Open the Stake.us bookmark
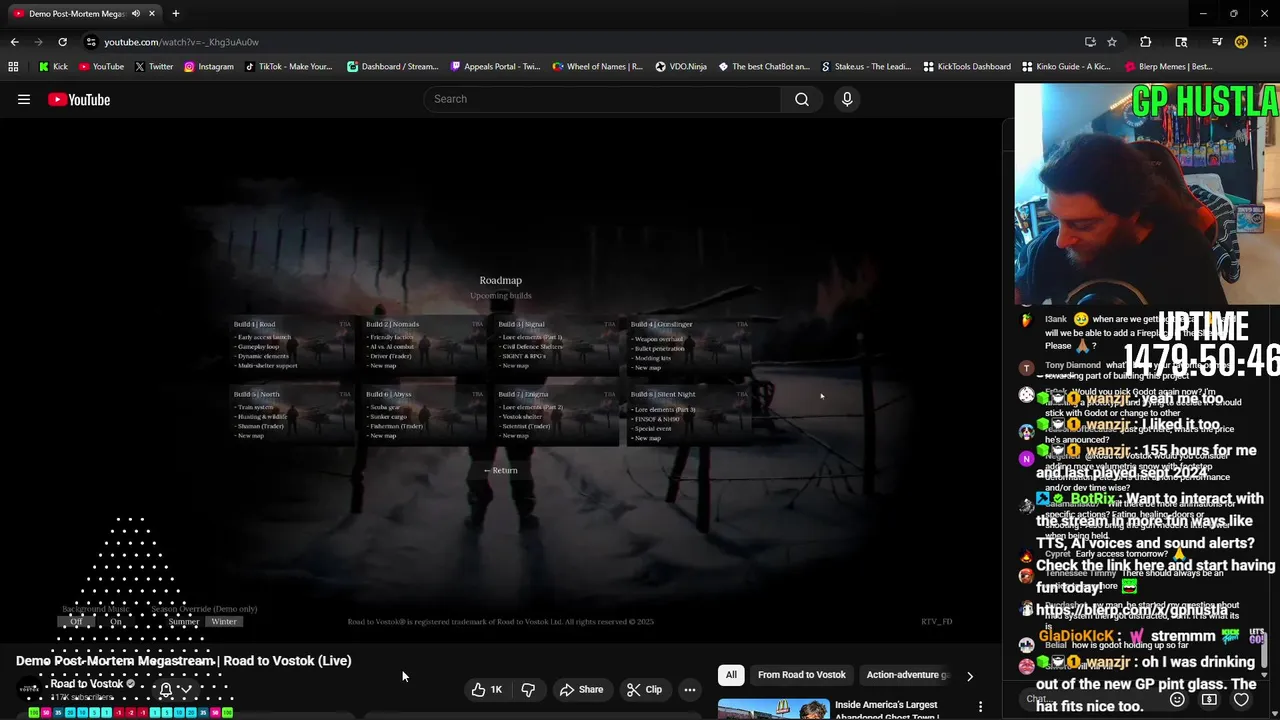This screenshot has width=1280, height=720. 866,67
